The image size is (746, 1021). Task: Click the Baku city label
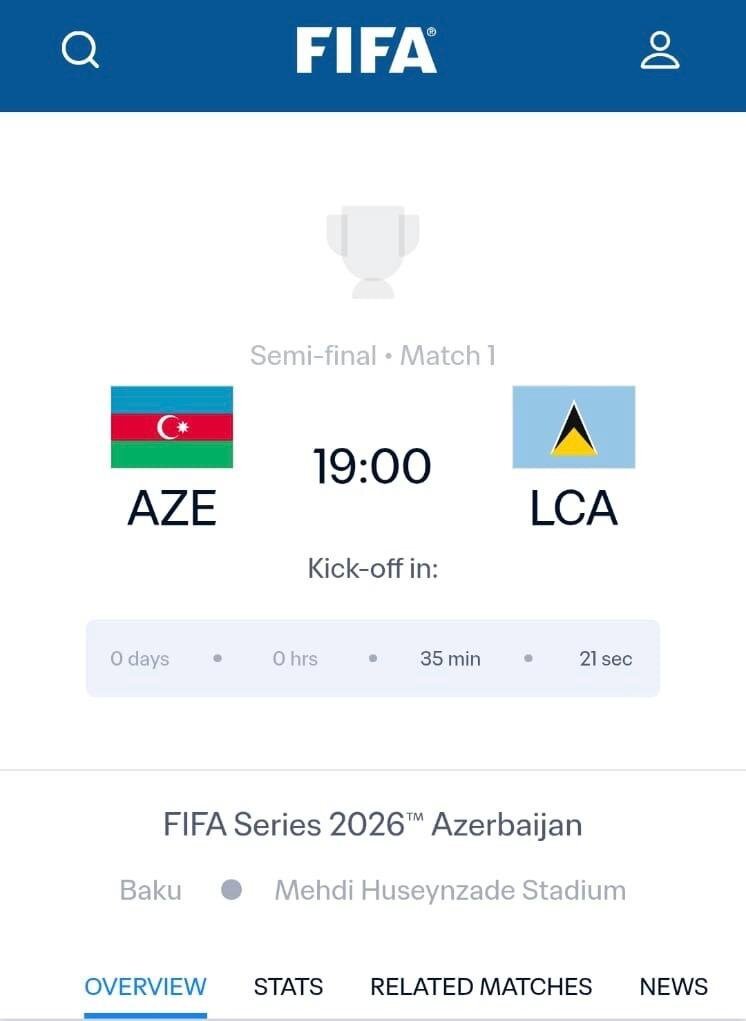[151, 890]
